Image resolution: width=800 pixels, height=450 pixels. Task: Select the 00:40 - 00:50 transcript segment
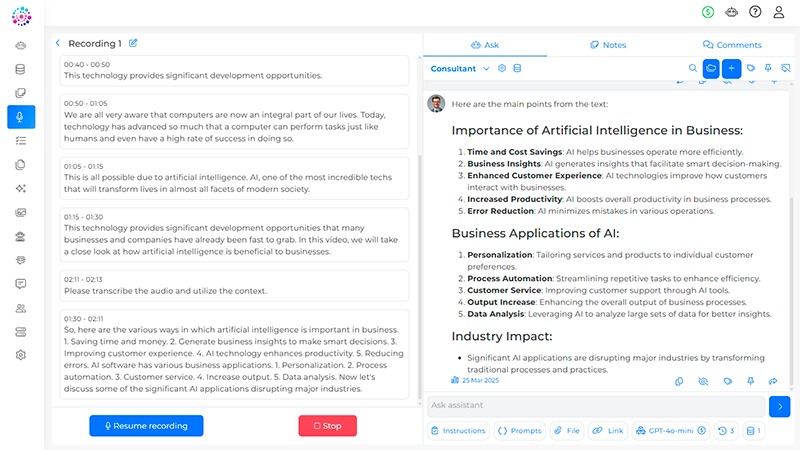234,70
